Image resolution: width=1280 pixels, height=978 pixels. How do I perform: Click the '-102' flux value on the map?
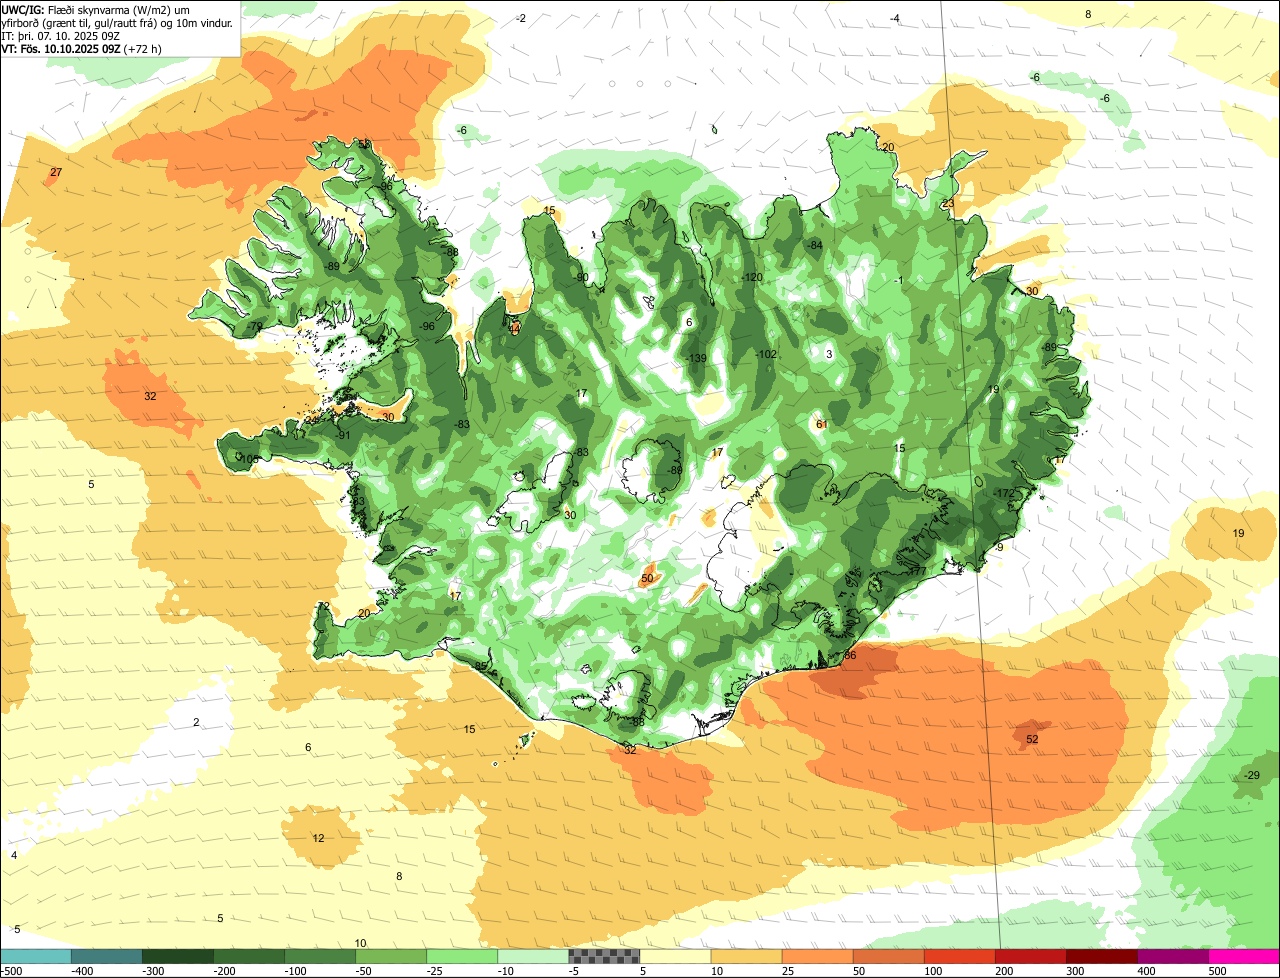(x=766, y=355)
